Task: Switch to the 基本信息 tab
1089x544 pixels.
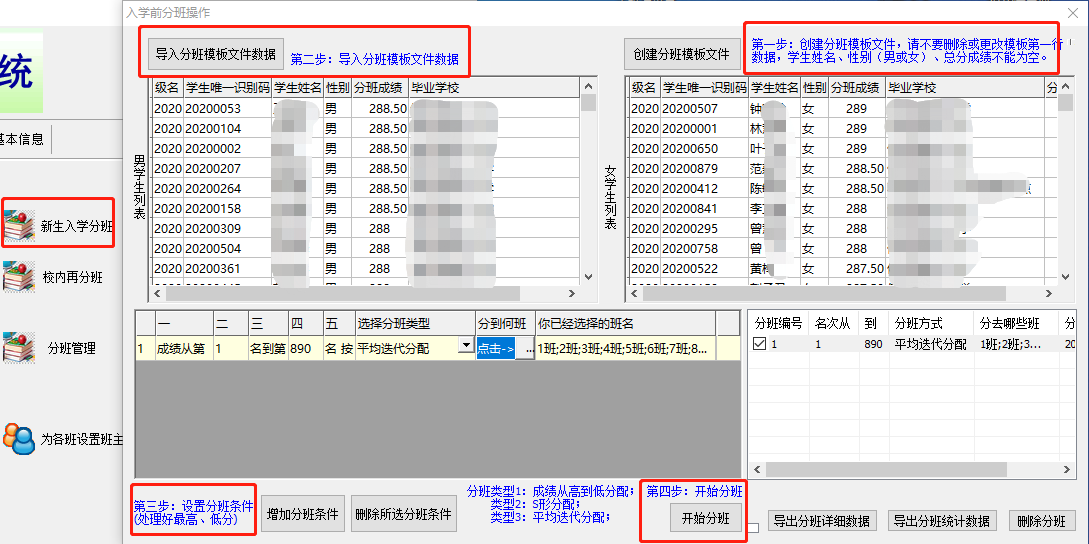Action: [x=24, y=139]
